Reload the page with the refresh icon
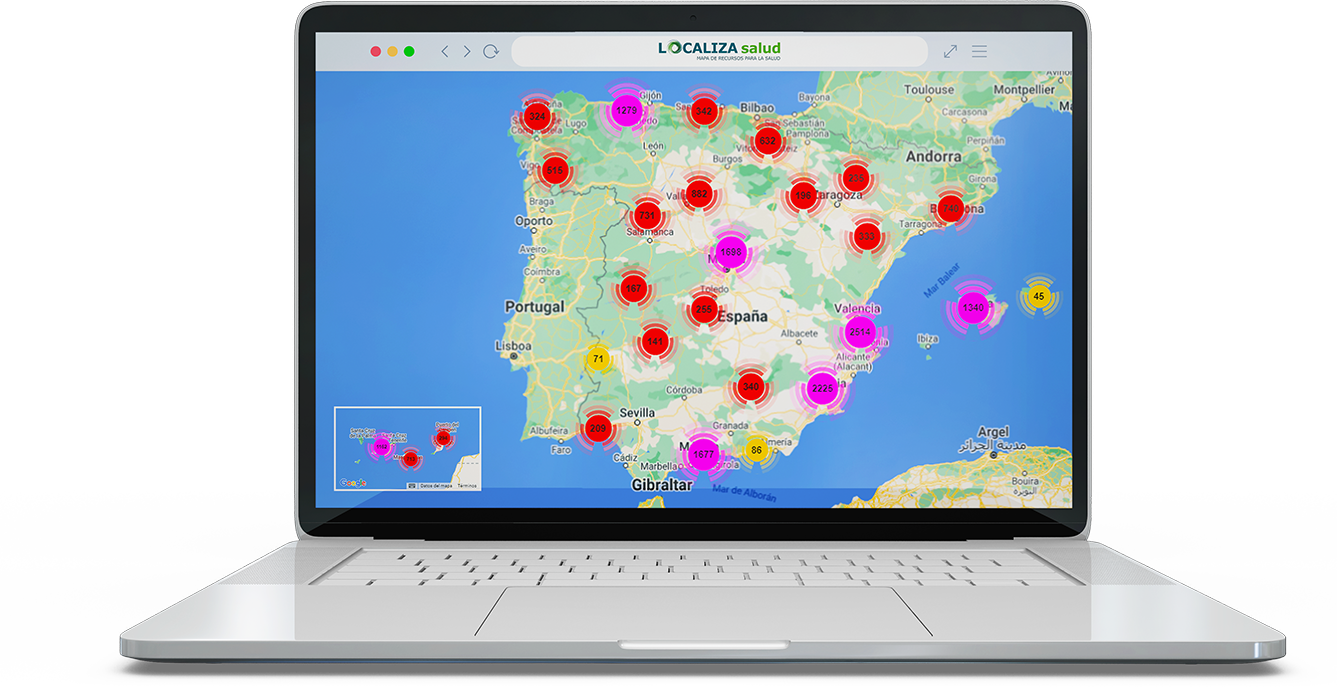The image size is (1337, 689). point(490,51)
